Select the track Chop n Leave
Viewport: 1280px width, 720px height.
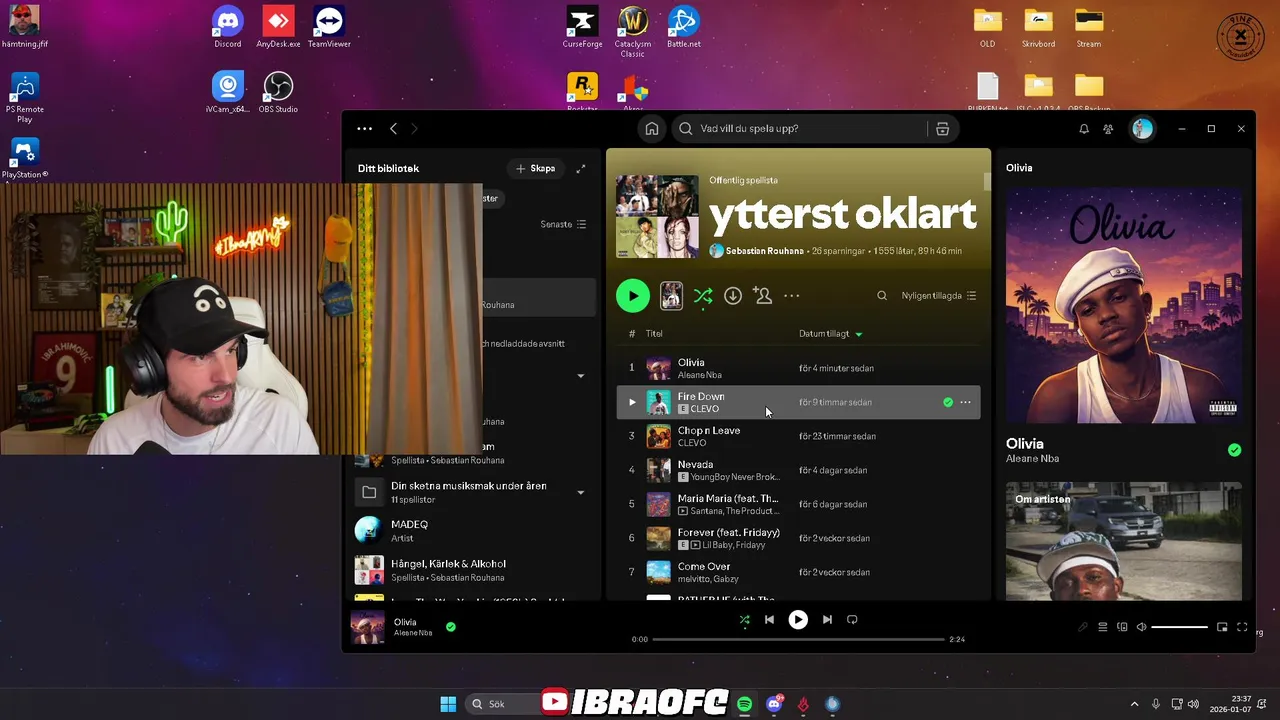click(x=798, y=436)
